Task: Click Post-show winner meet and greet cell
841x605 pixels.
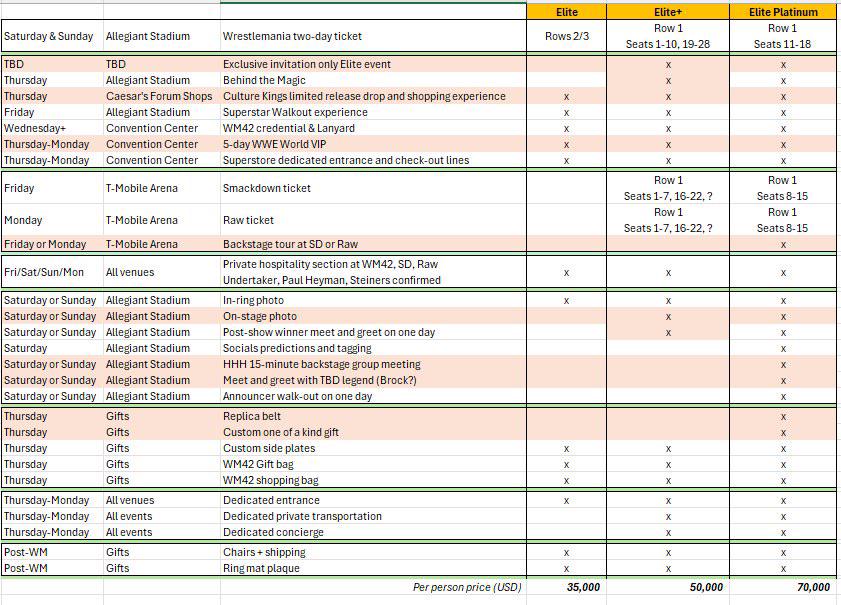Action: click(373, 332)
